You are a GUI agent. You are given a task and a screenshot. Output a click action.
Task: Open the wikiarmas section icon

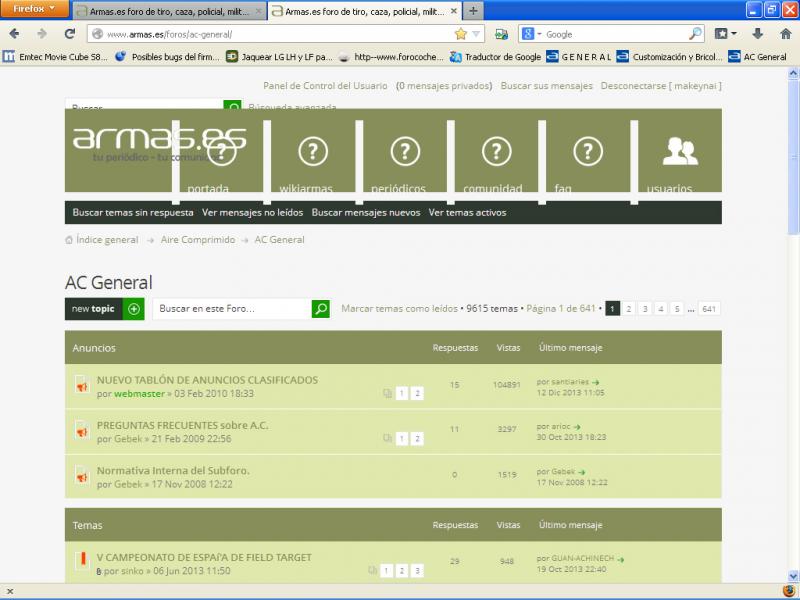click(313, 152)
